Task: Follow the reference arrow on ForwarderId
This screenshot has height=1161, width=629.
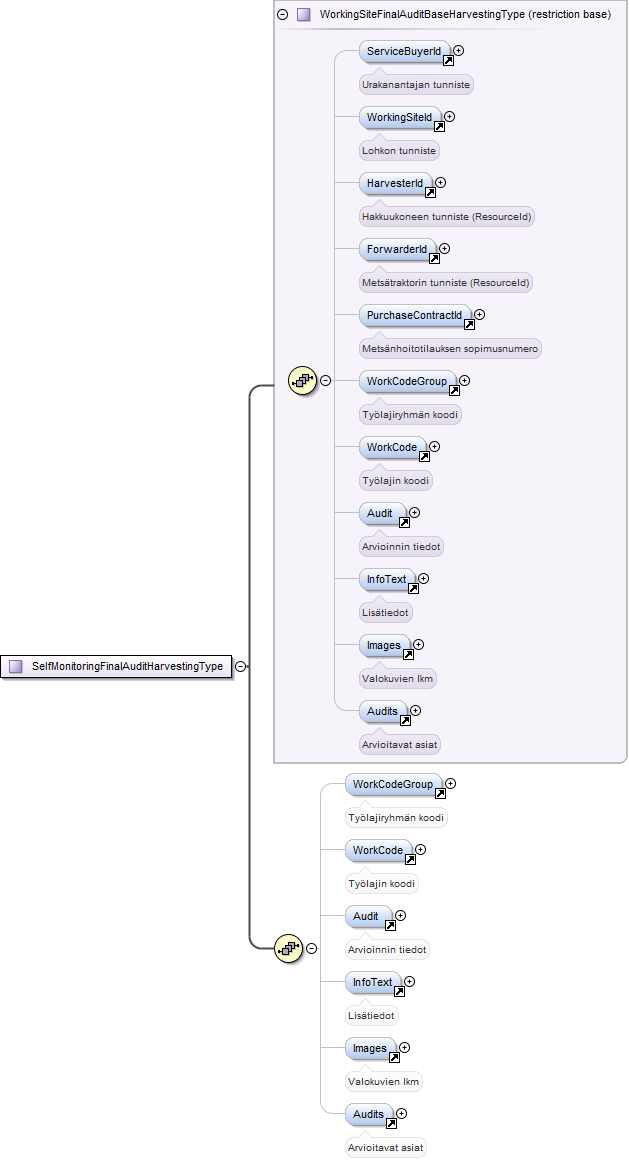Action: click(434, 258)
